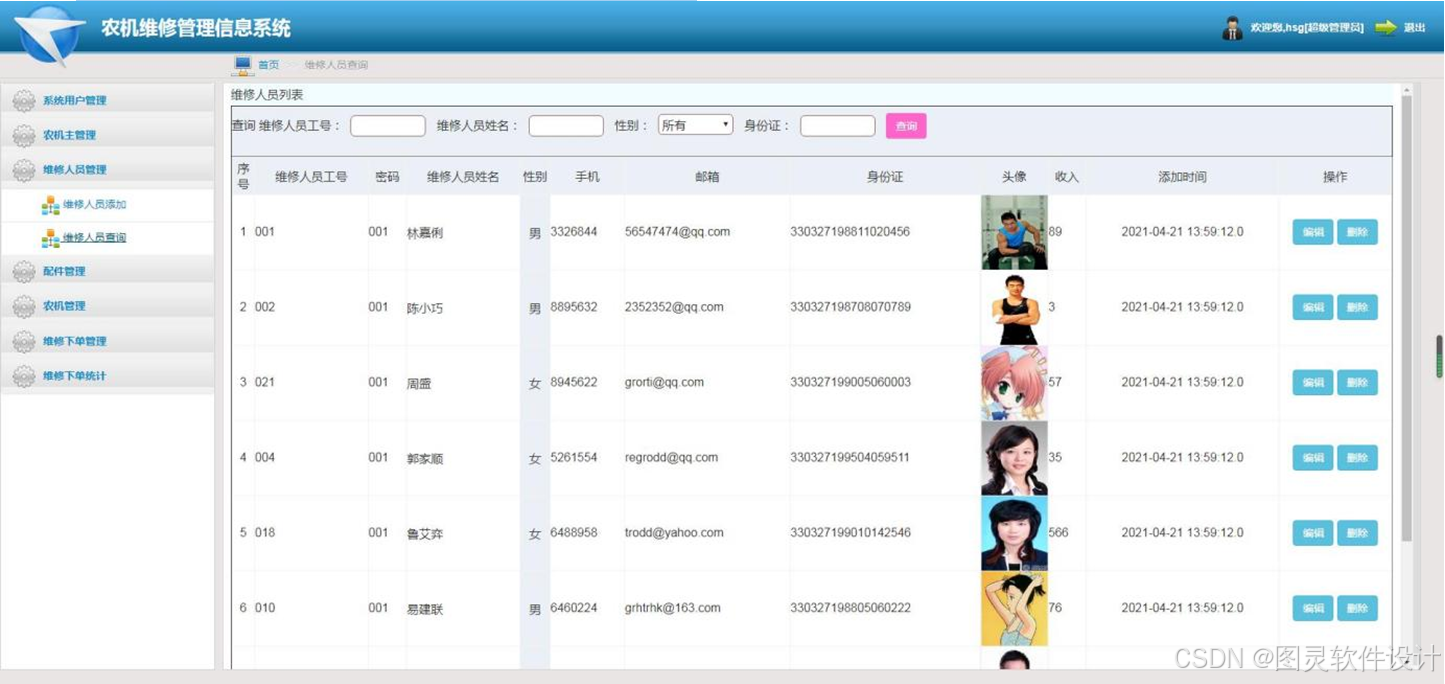Open 维修下单管理 menu section

[107, 341]
